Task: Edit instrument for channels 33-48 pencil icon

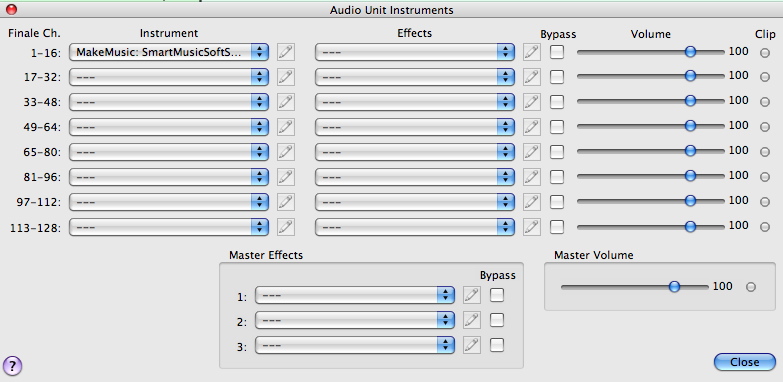Action: pos(286,102)
